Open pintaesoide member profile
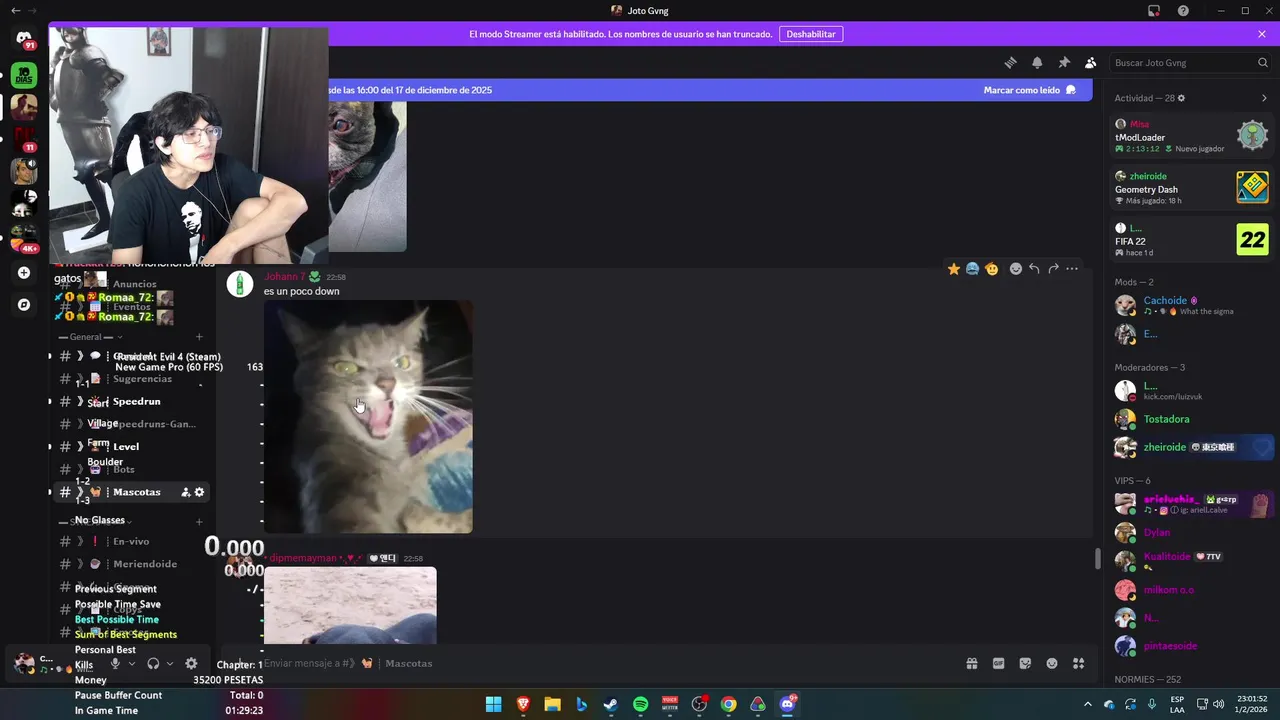This screenshot has height=720, width=1280. click(1192, 646)
